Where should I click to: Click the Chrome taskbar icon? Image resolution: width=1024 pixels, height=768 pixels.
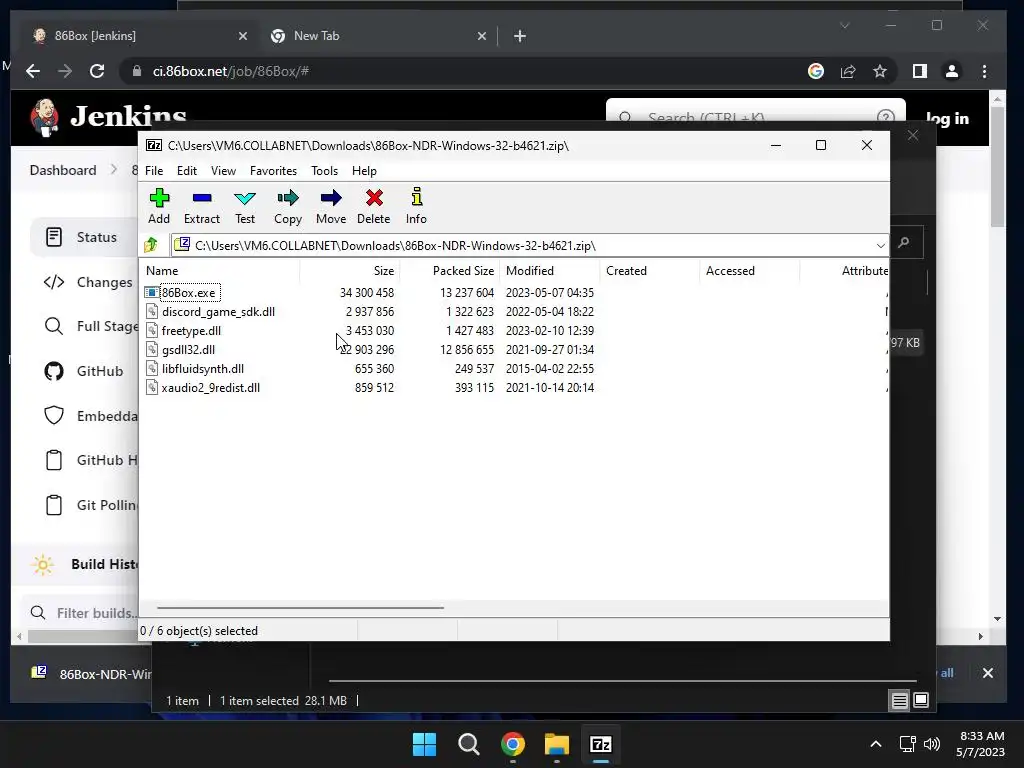click(x=513, y=744)
